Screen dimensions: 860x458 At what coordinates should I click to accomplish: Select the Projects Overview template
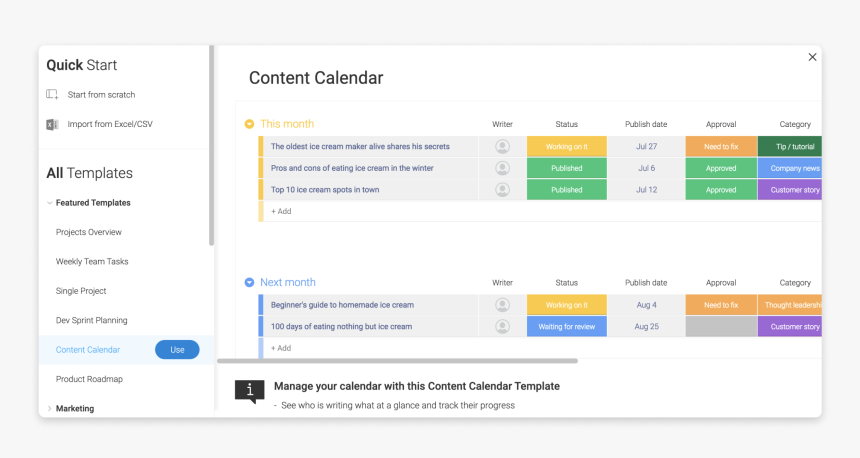89,232
